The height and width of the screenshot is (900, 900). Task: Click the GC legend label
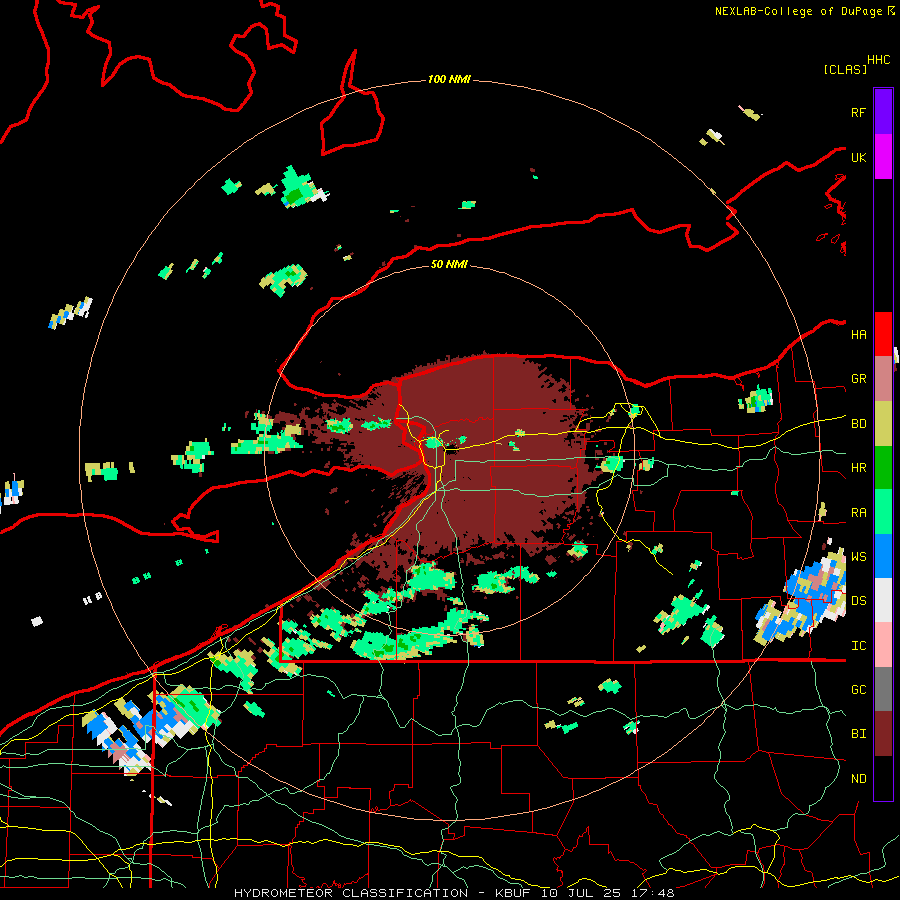coord(858,690)
